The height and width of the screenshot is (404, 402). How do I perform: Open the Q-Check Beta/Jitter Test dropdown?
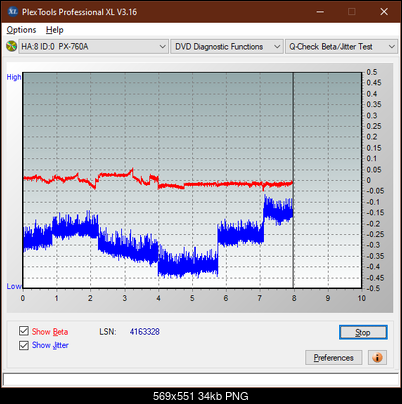click(341, 47)
